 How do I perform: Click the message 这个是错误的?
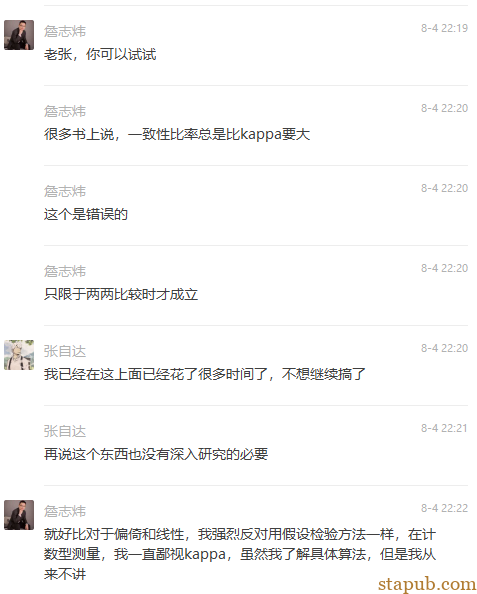pyautogui.click(x=86, y=215)
